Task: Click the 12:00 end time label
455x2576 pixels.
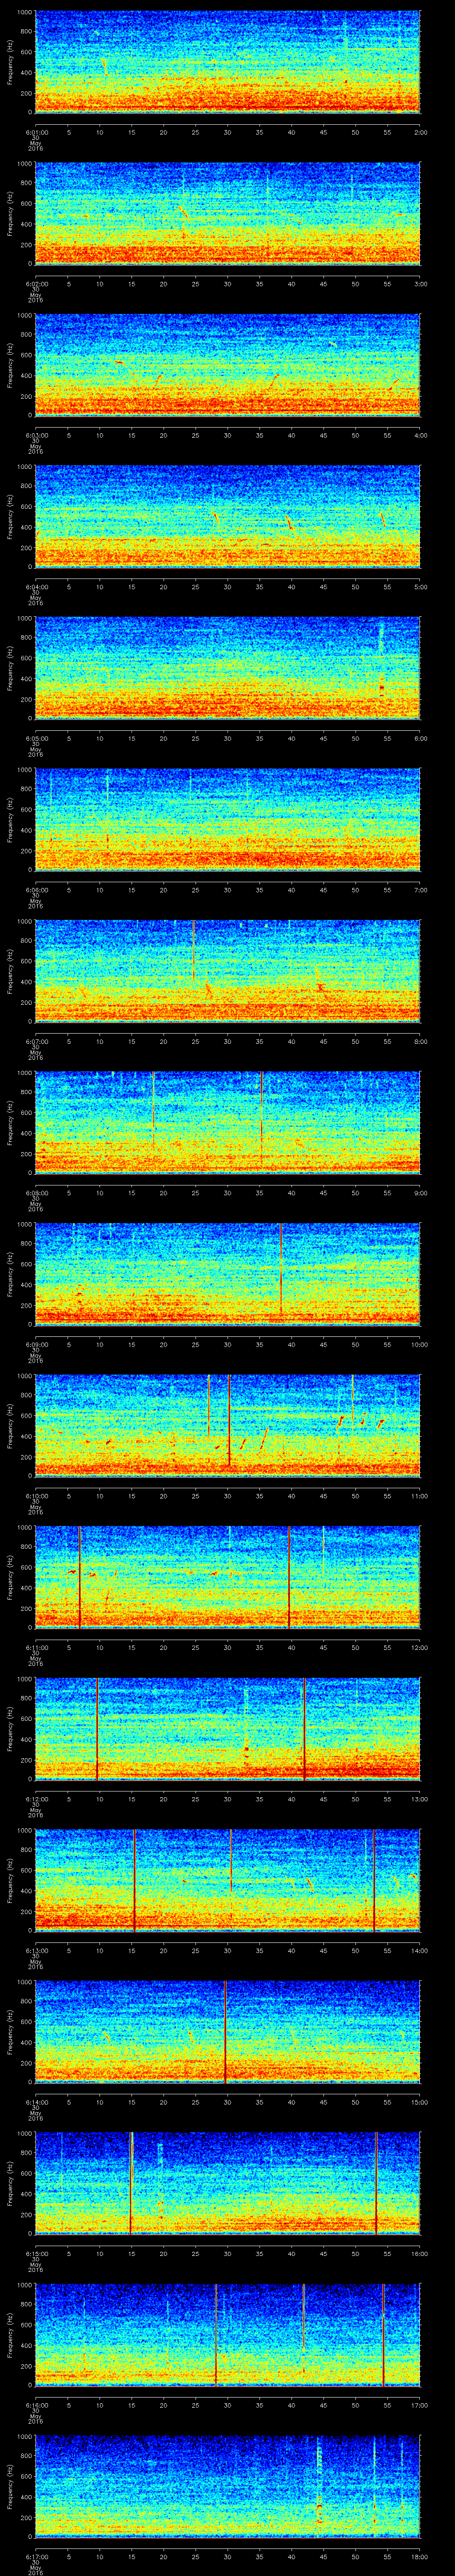Action: 419,1647
